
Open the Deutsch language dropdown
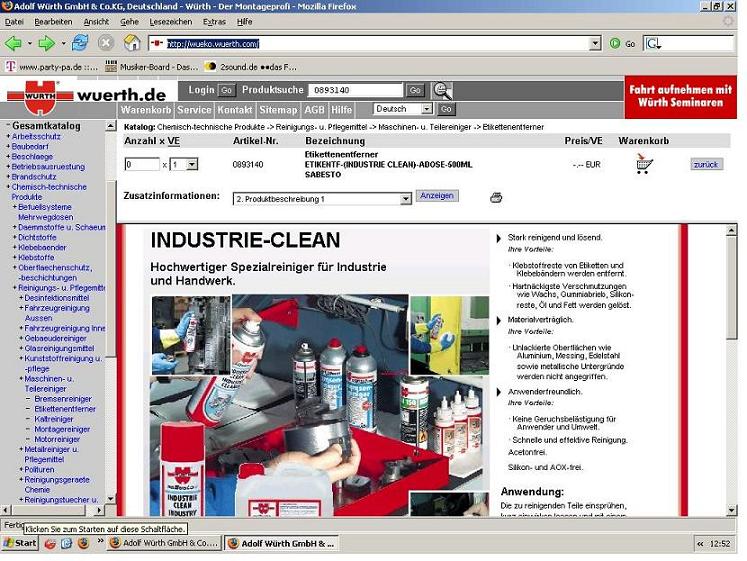(x=427, y=109)
